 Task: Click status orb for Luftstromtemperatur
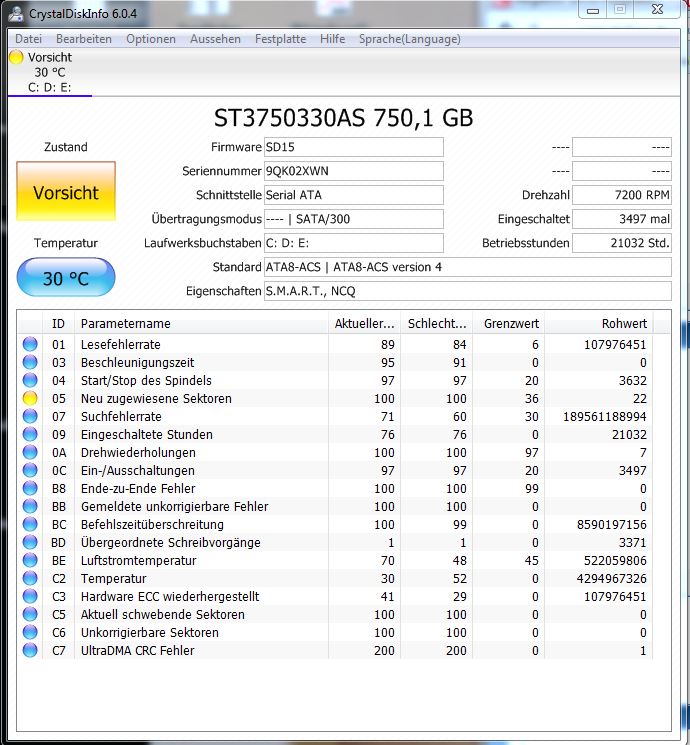click(30, 560)
